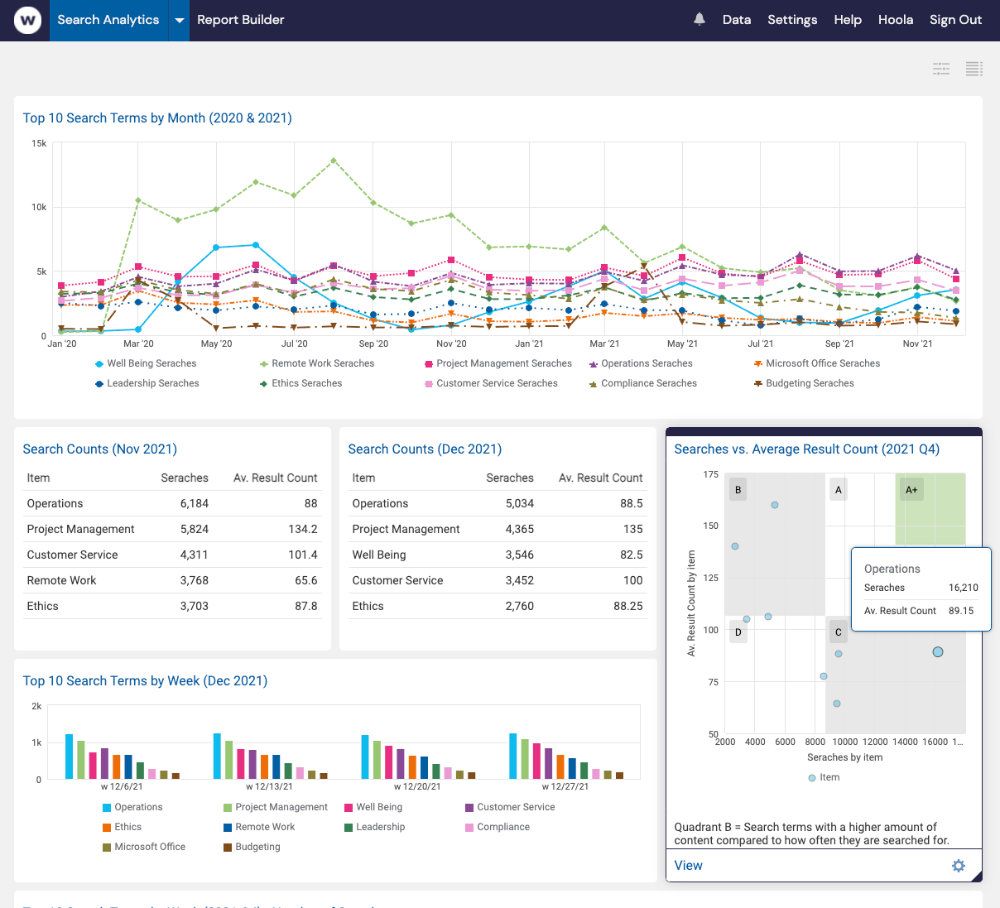1000x908 pixels.
Task: Click the View link in the quadrant panel
Action: [x=688, y=865]
